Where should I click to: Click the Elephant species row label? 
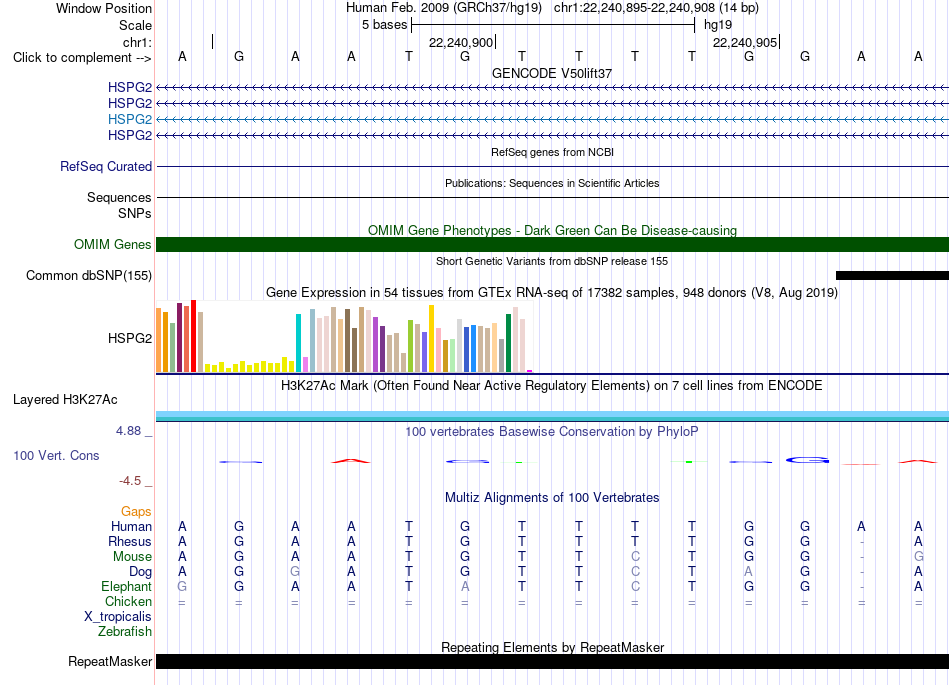point(126,586)
